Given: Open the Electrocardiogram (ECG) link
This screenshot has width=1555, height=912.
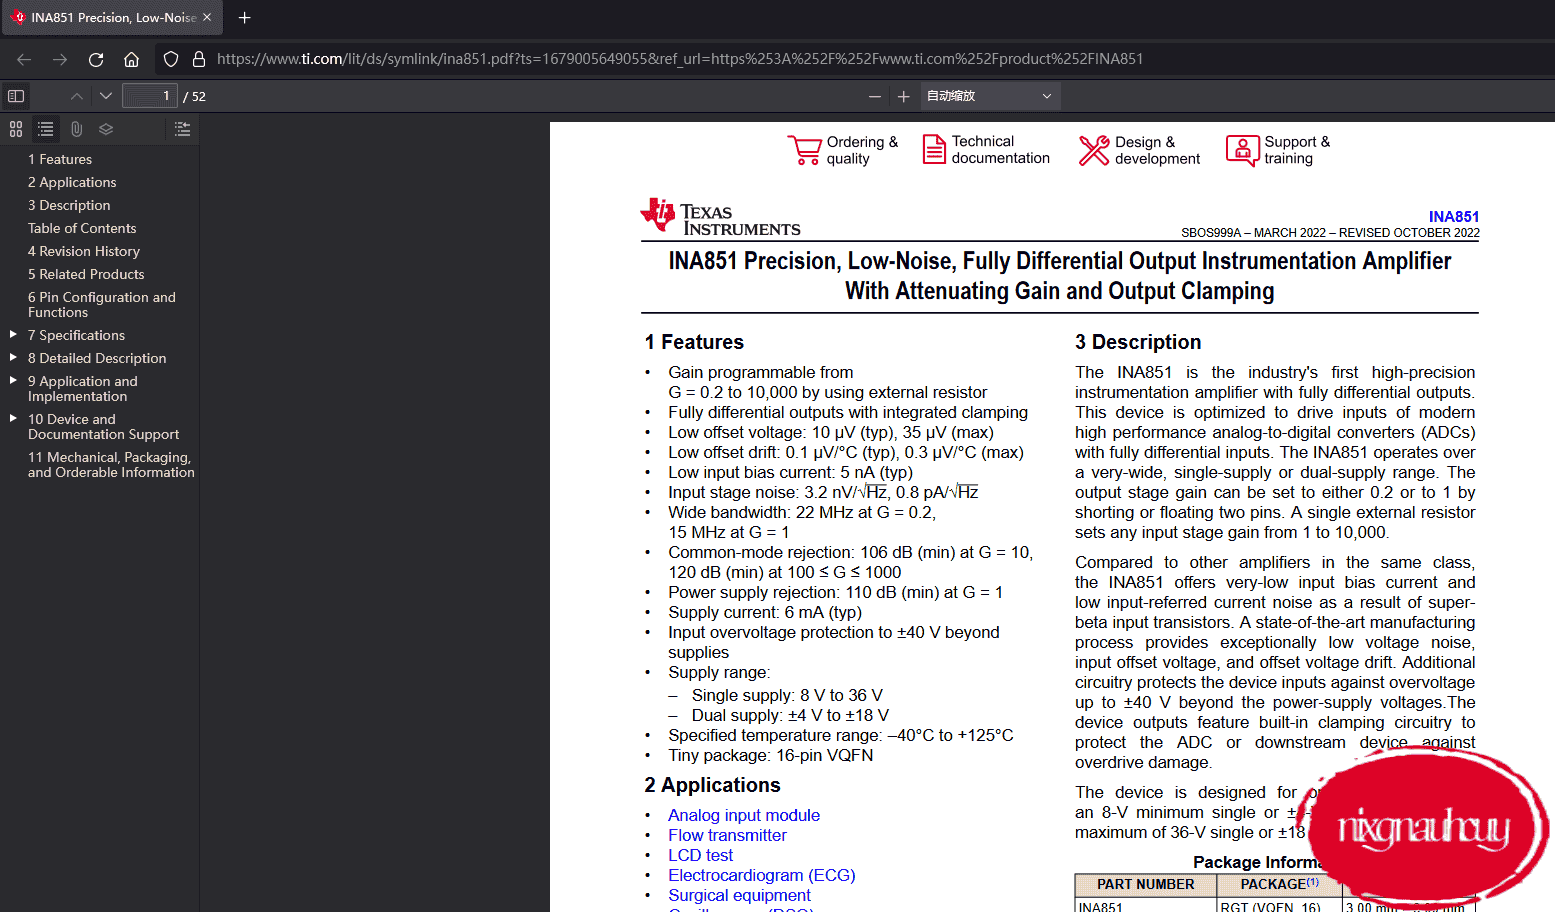Looking at the screenshot, I should click(x=762, y=875).
